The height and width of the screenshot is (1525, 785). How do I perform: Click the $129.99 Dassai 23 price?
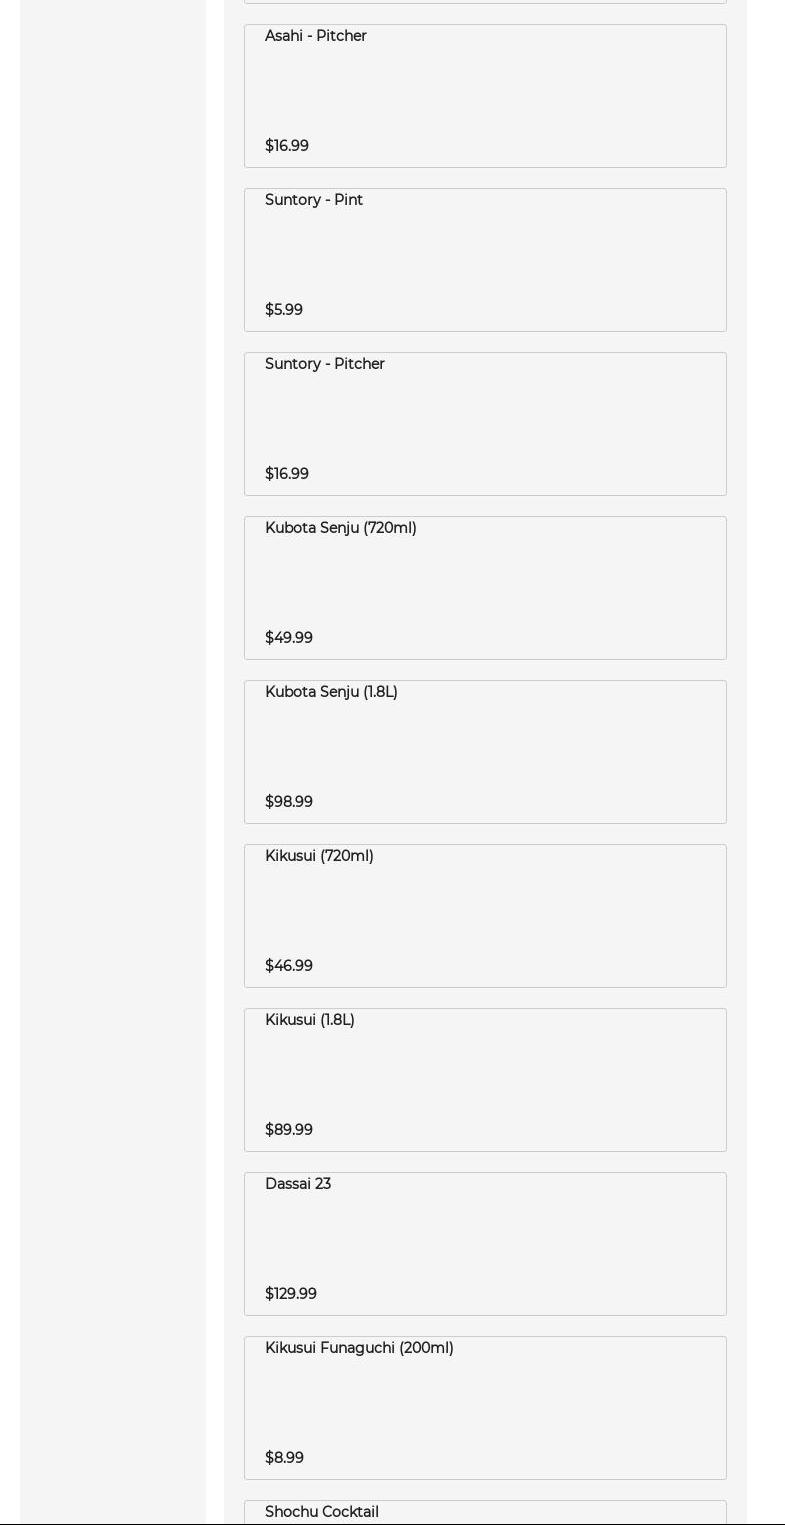click(x=291, y=1294)
